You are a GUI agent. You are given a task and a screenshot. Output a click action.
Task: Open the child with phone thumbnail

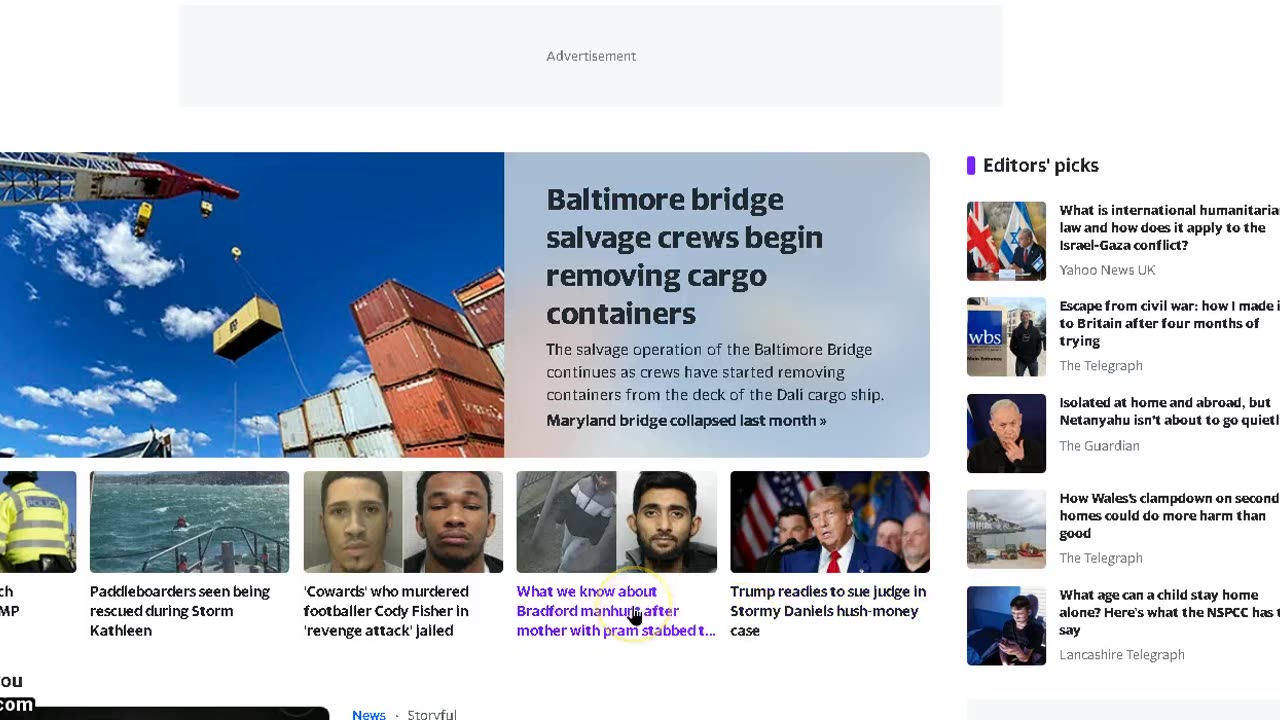tap(1006, 626)
